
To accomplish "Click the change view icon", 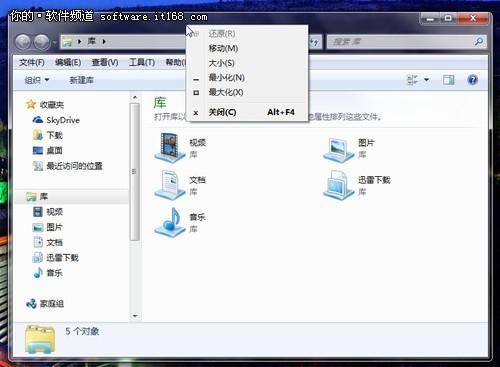I will tap(413, 80).
